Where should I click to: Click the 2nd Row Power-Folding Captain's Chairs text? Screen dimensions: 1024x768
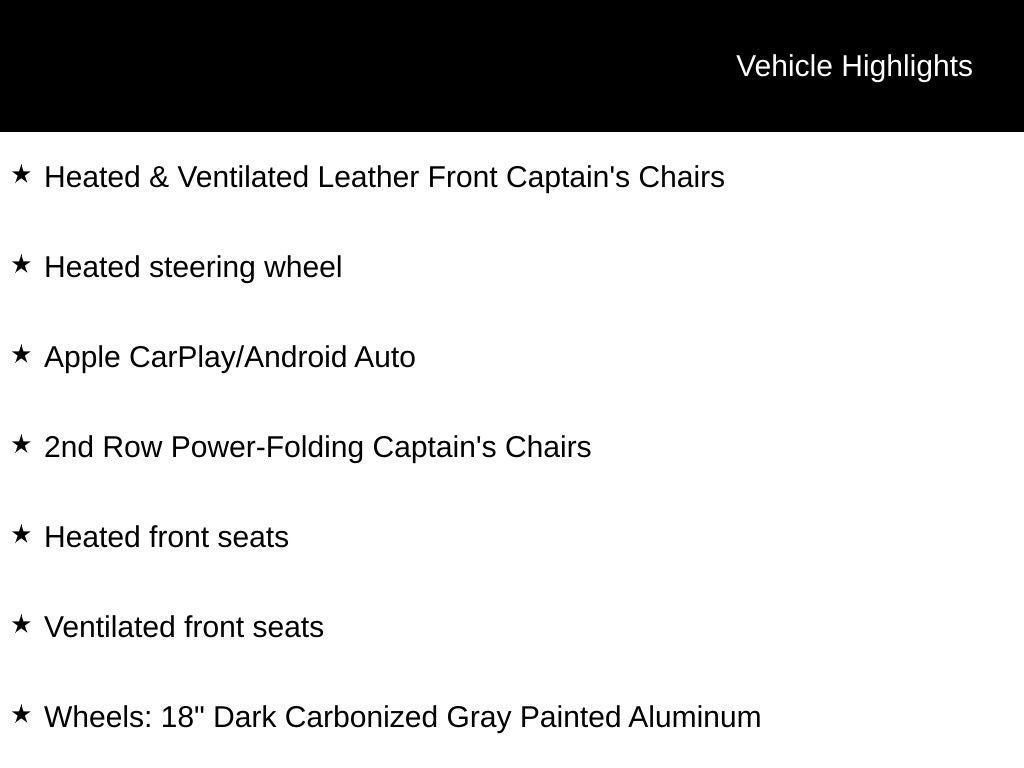pyautogui.click(x=318, y=447)
